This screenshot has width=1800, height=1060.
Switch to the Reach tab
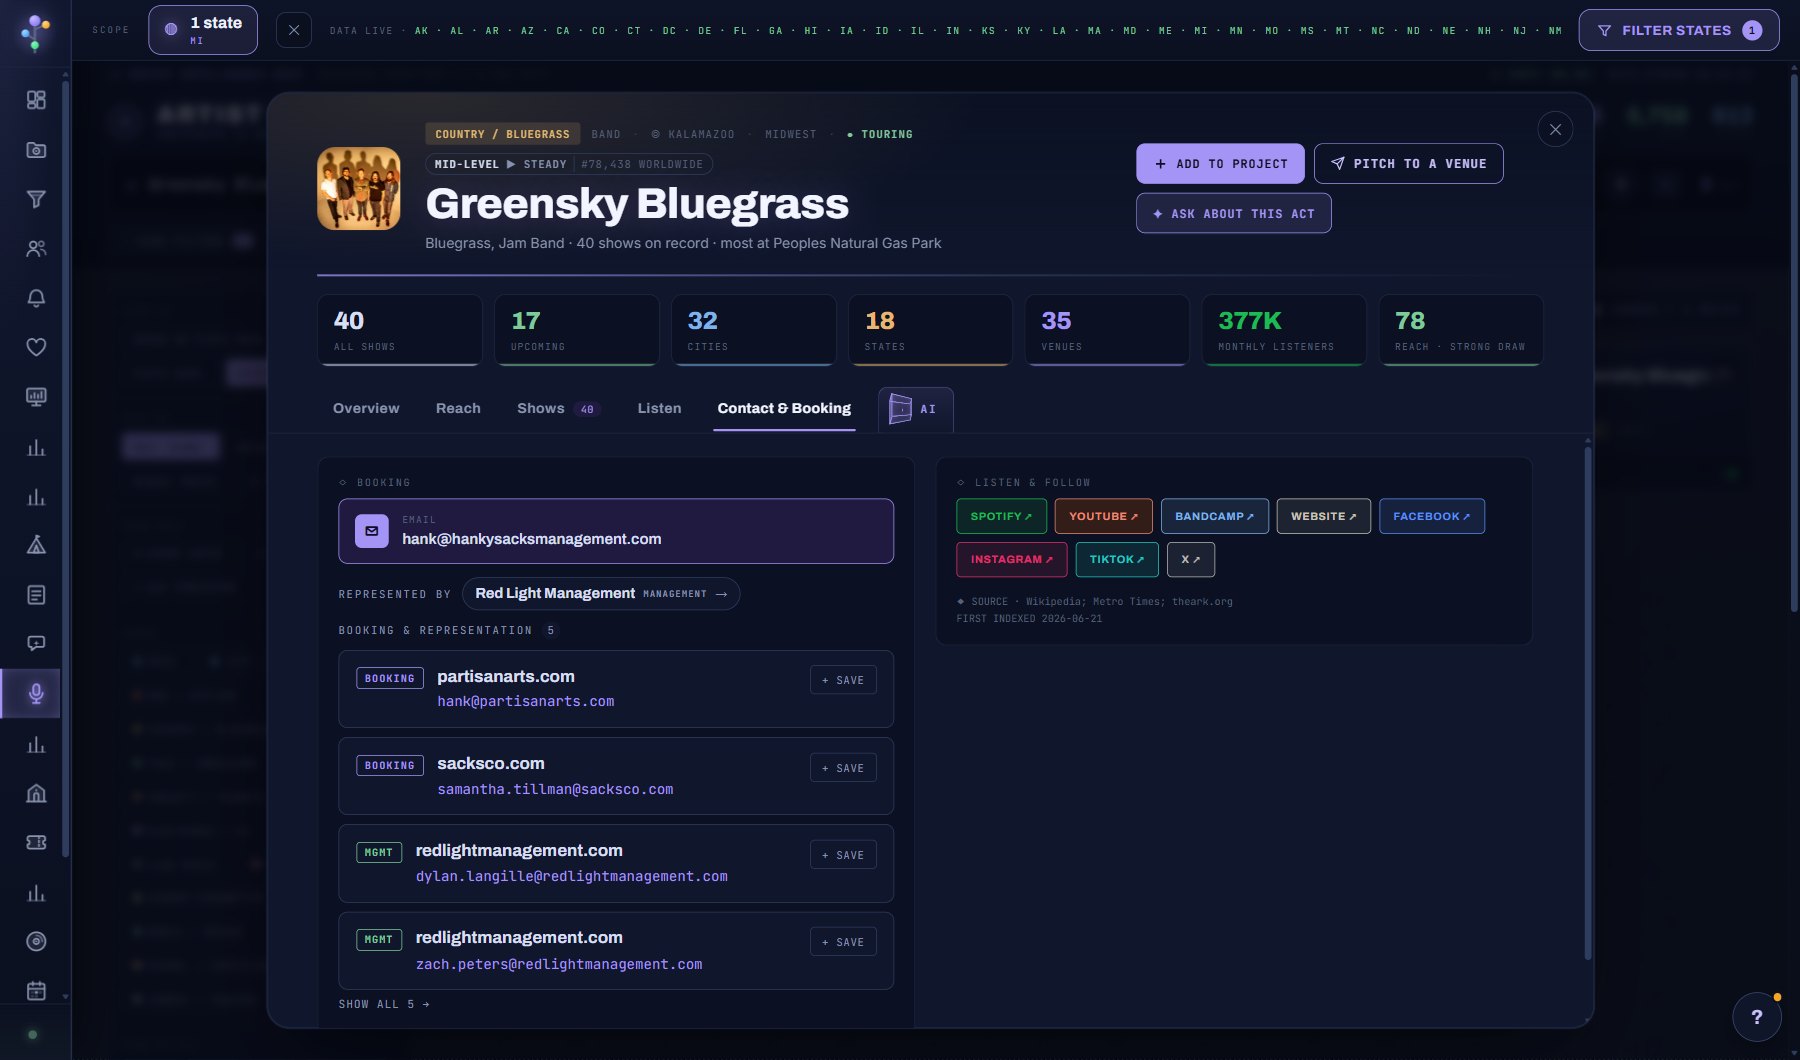tap(458, 408)
